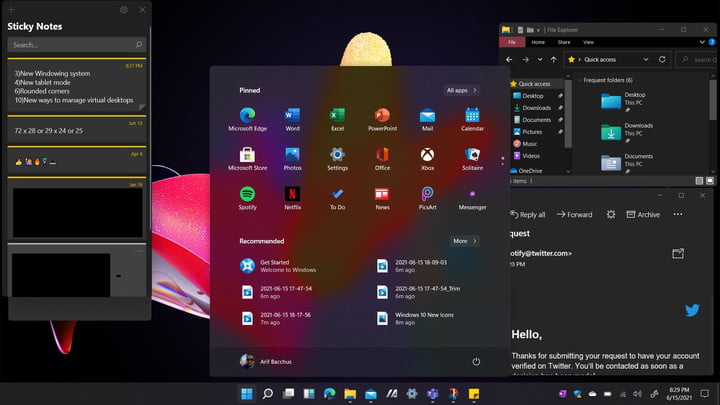Click the Sticky Notes search field
The width and height of the screenshot is (720, 405).
70,45
